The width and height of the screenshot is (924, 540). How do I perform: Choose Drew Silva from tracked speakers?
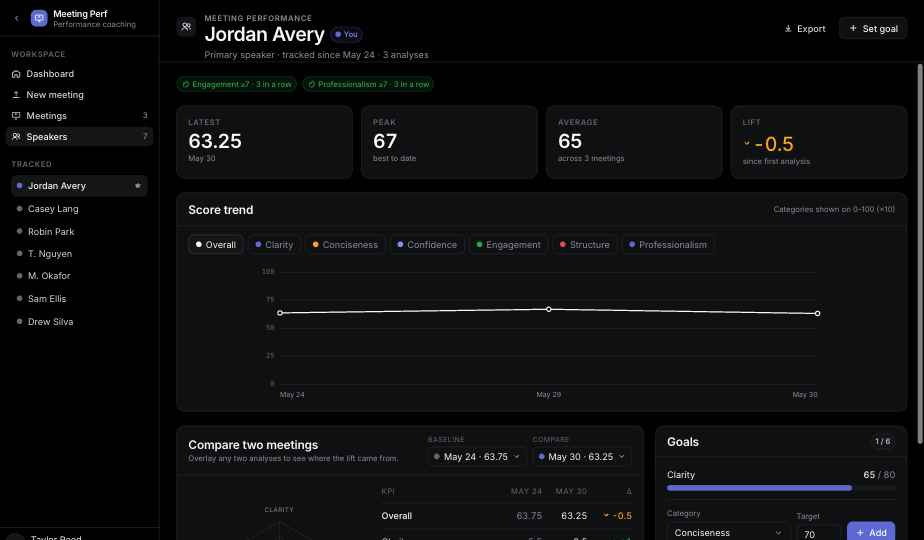[x=80, y=322]
